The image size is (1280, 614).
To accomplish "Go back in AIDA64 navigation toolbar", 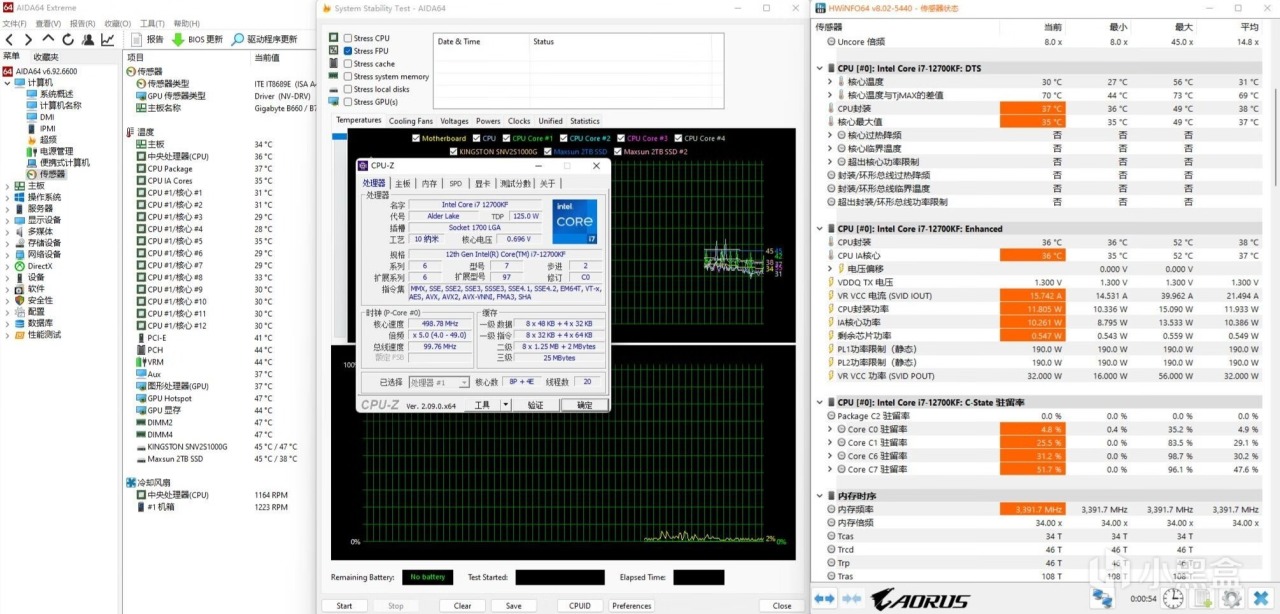I will (10, 40).
